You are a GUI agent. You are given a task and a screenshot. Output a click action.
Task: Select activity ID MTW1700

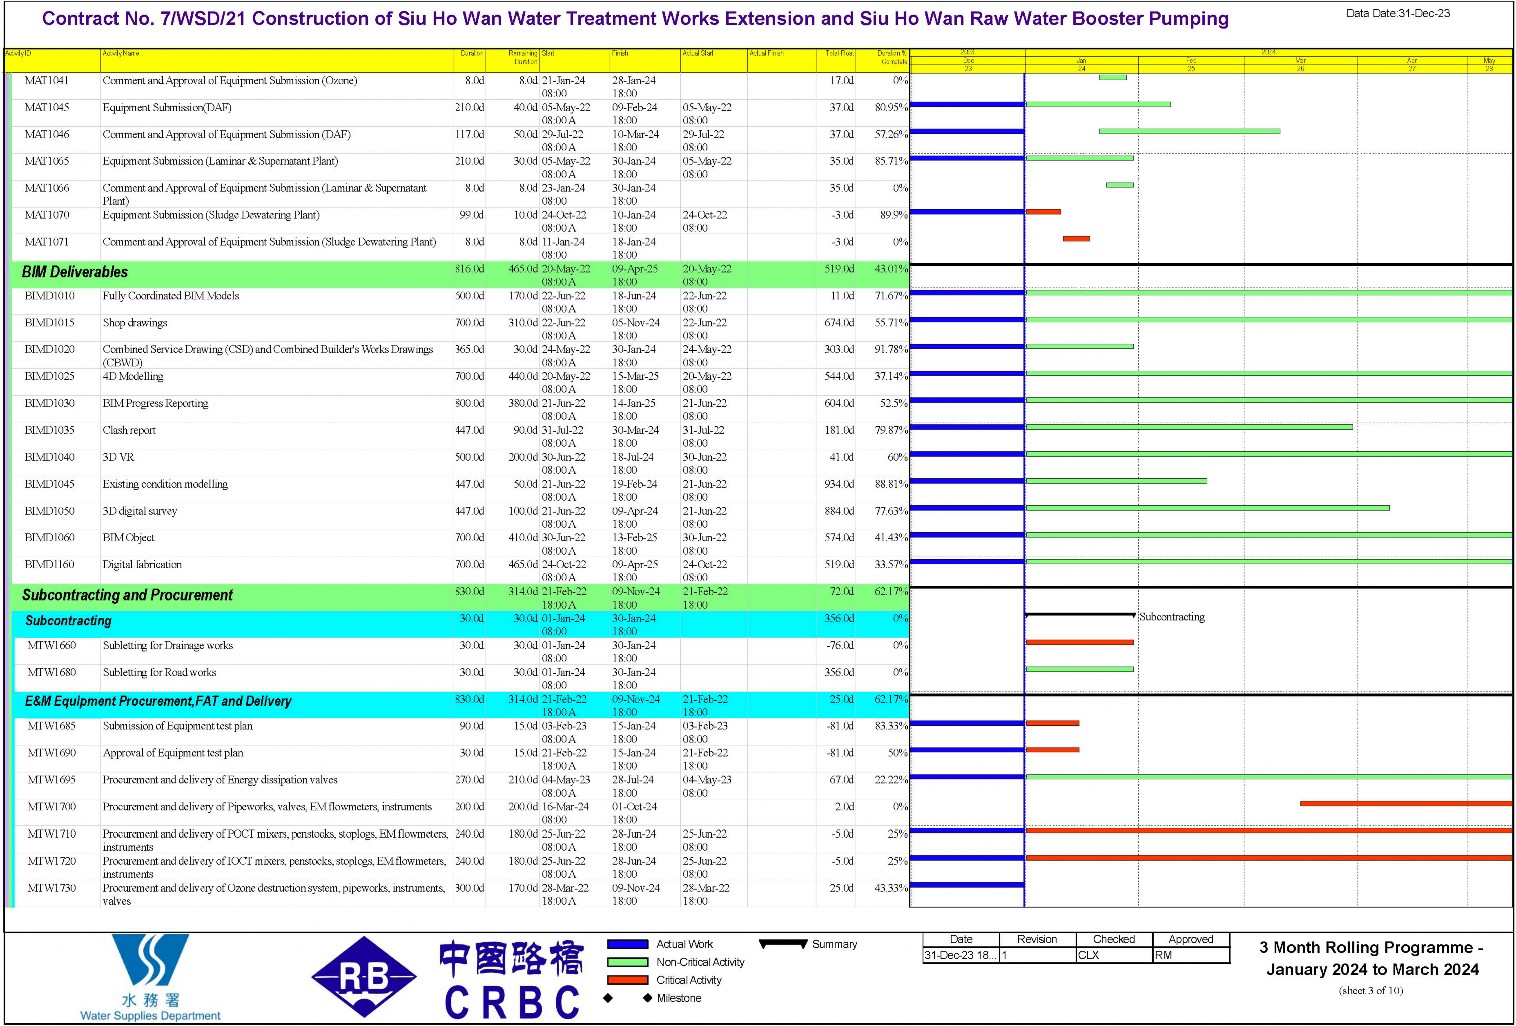51,807
